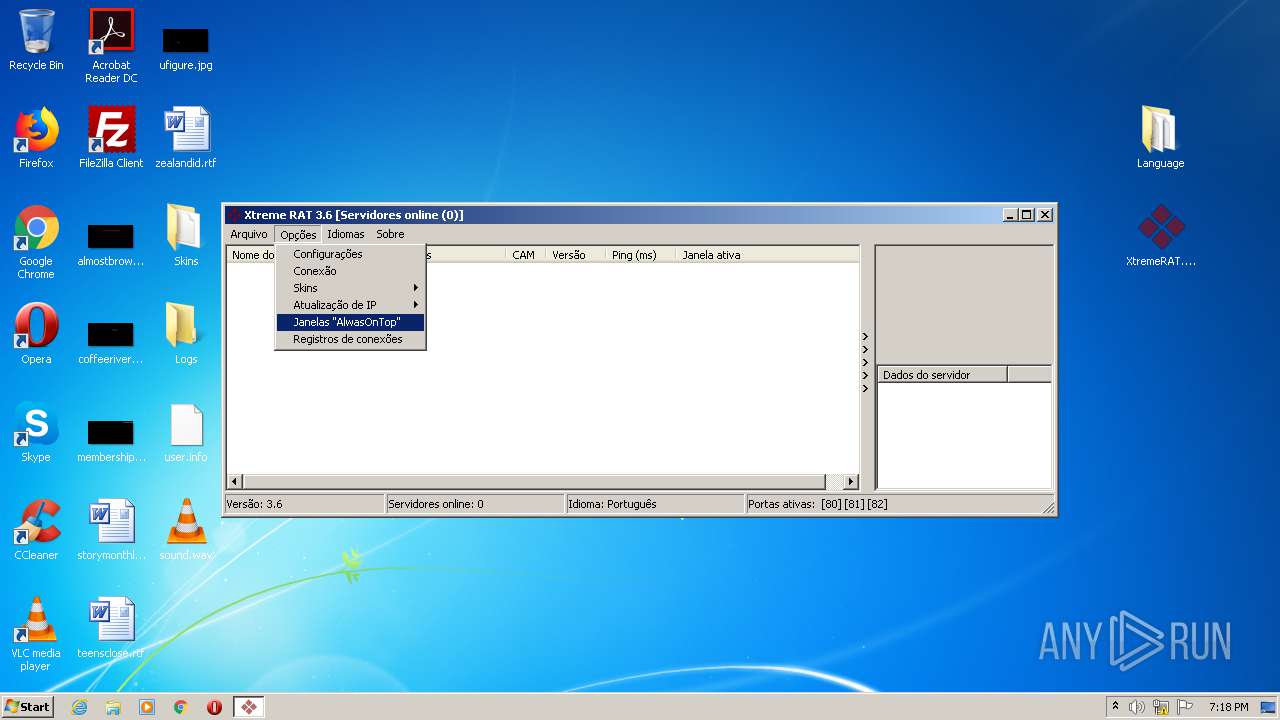1280x720 pixels.
Task: Open the Idiomas menu
Action: (346, 234)
